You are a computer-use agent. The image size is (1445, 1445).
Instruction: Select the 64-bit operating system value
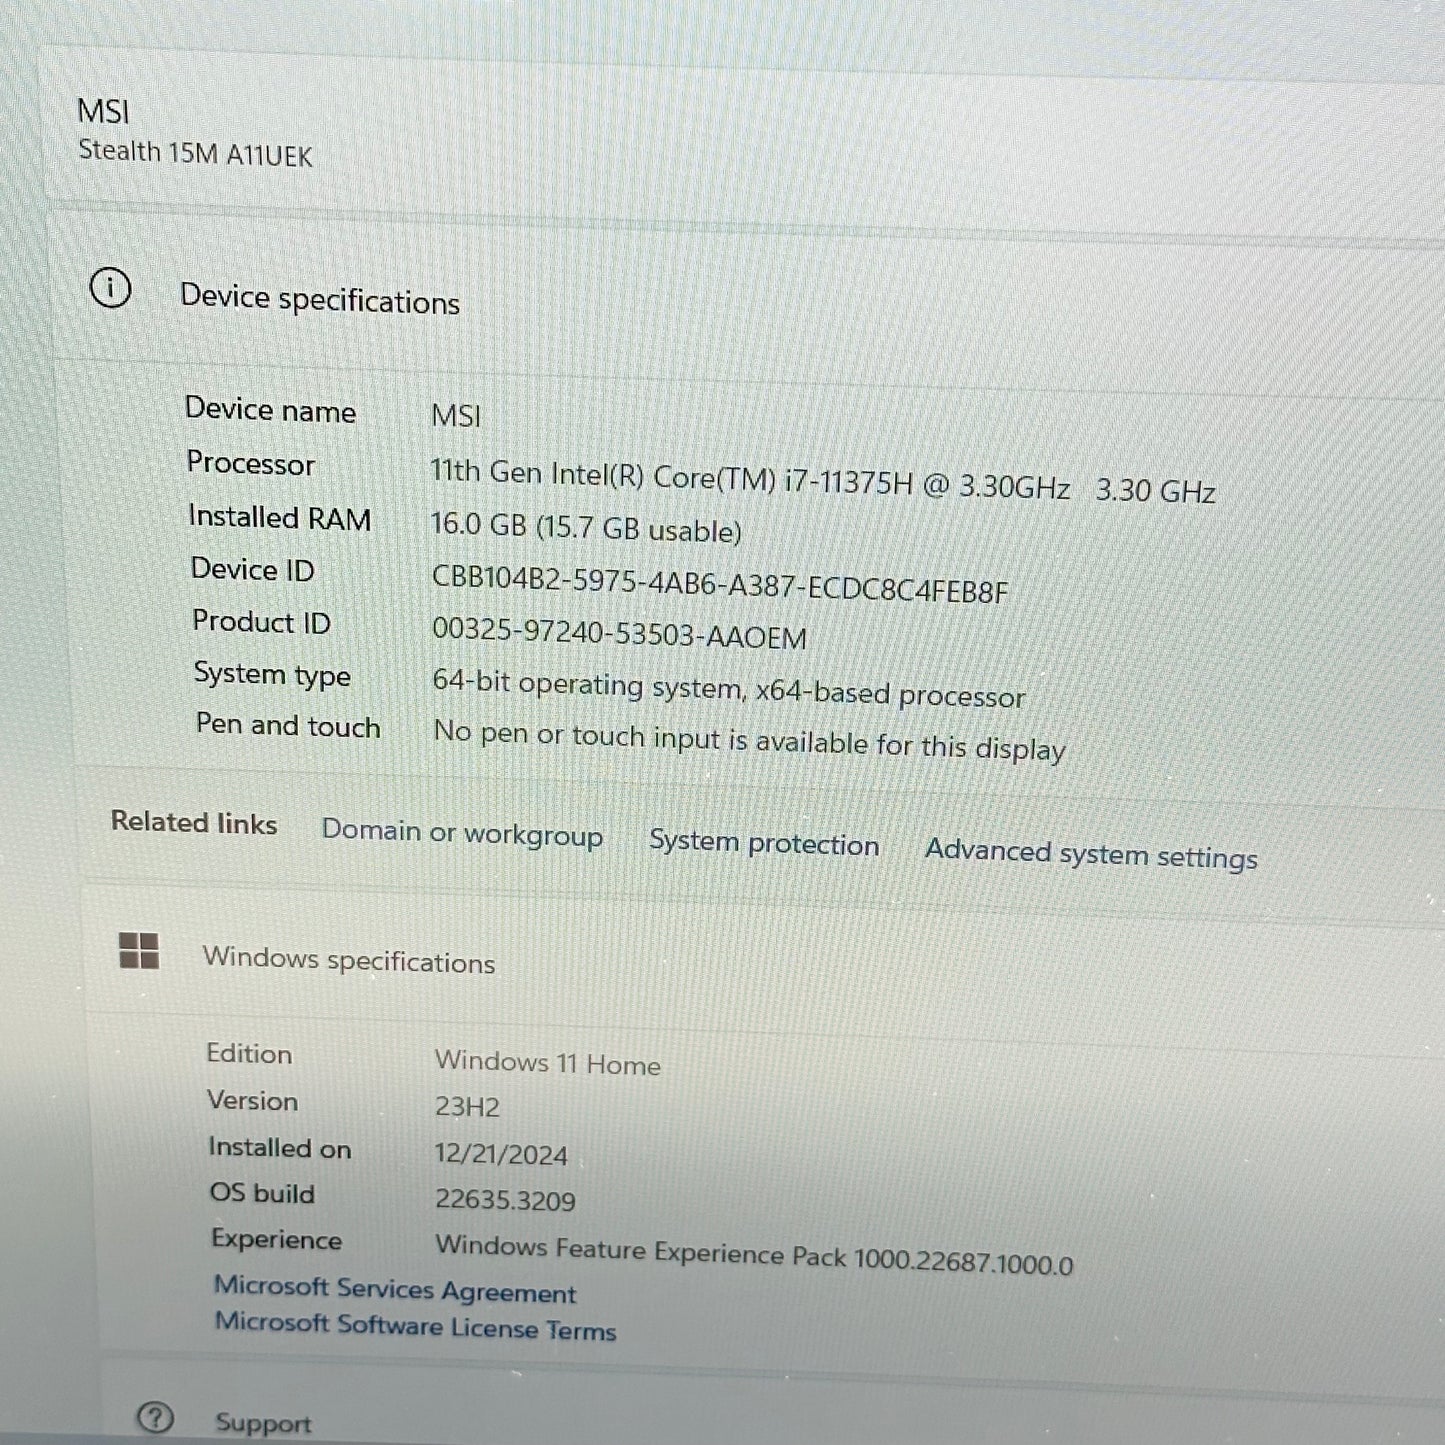pyautogui.click(x=729, y=688)
